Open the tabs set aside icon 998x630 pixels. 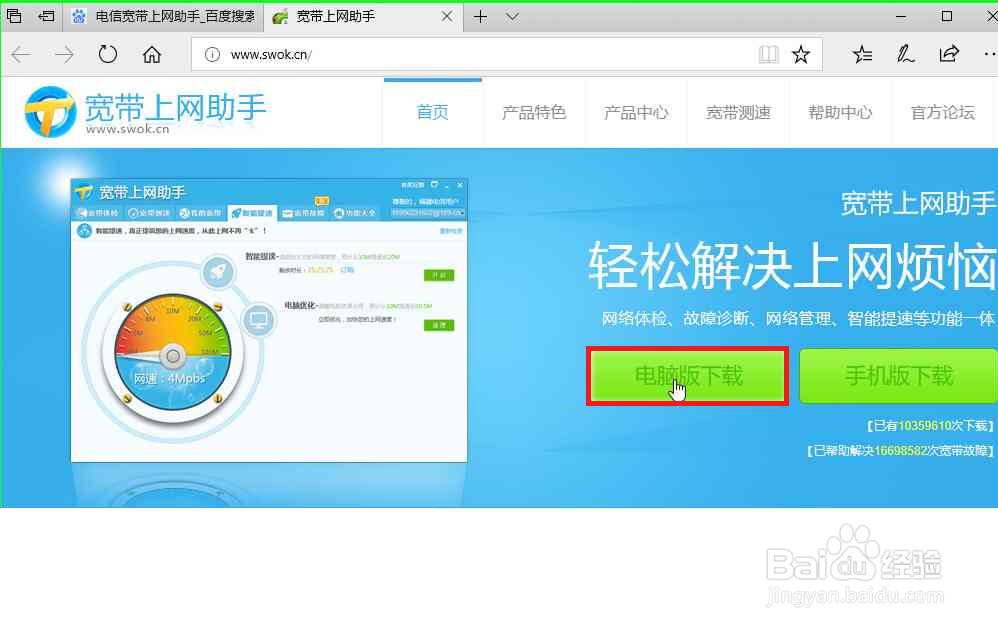pos(14,17)
